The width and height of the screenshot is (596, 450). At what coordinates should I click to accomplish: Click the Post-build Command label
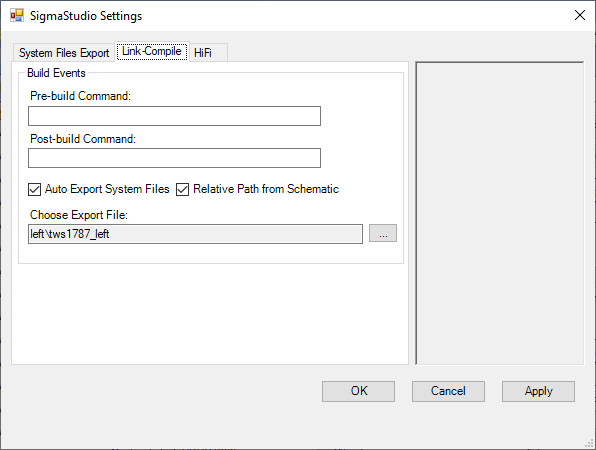point(83,139)
